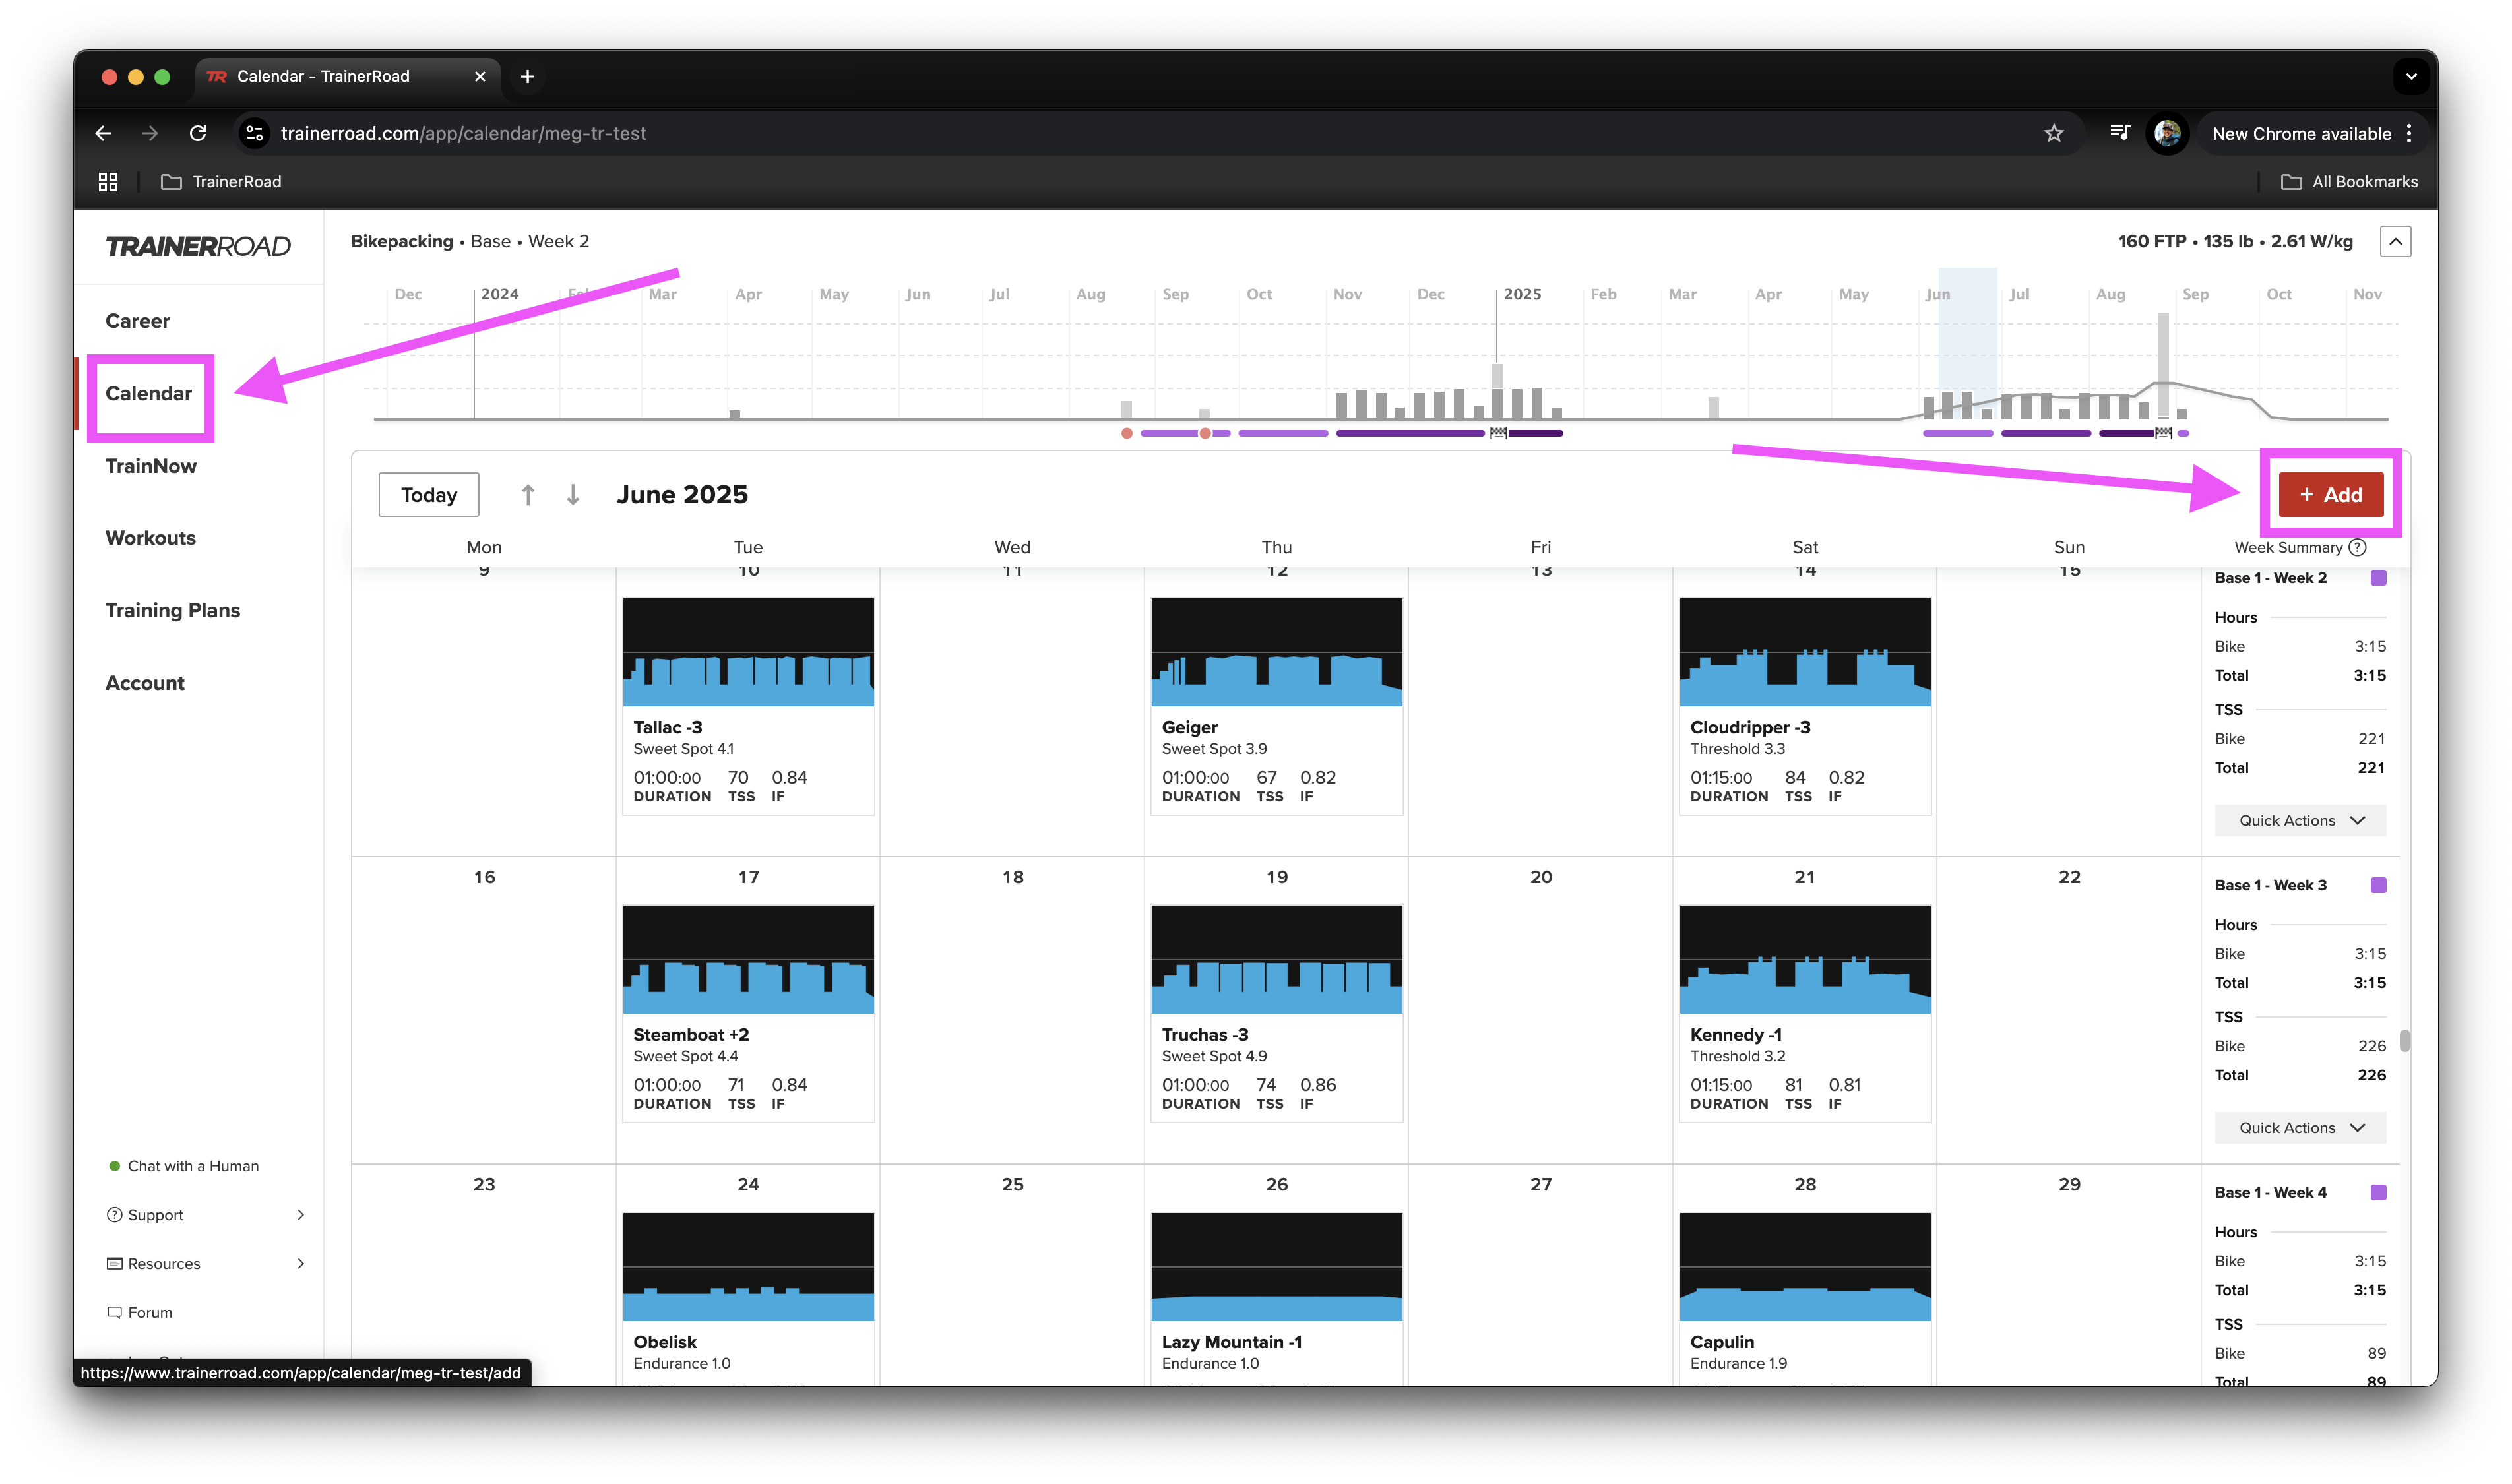Open Account in the sidebar

click(145, 683)
